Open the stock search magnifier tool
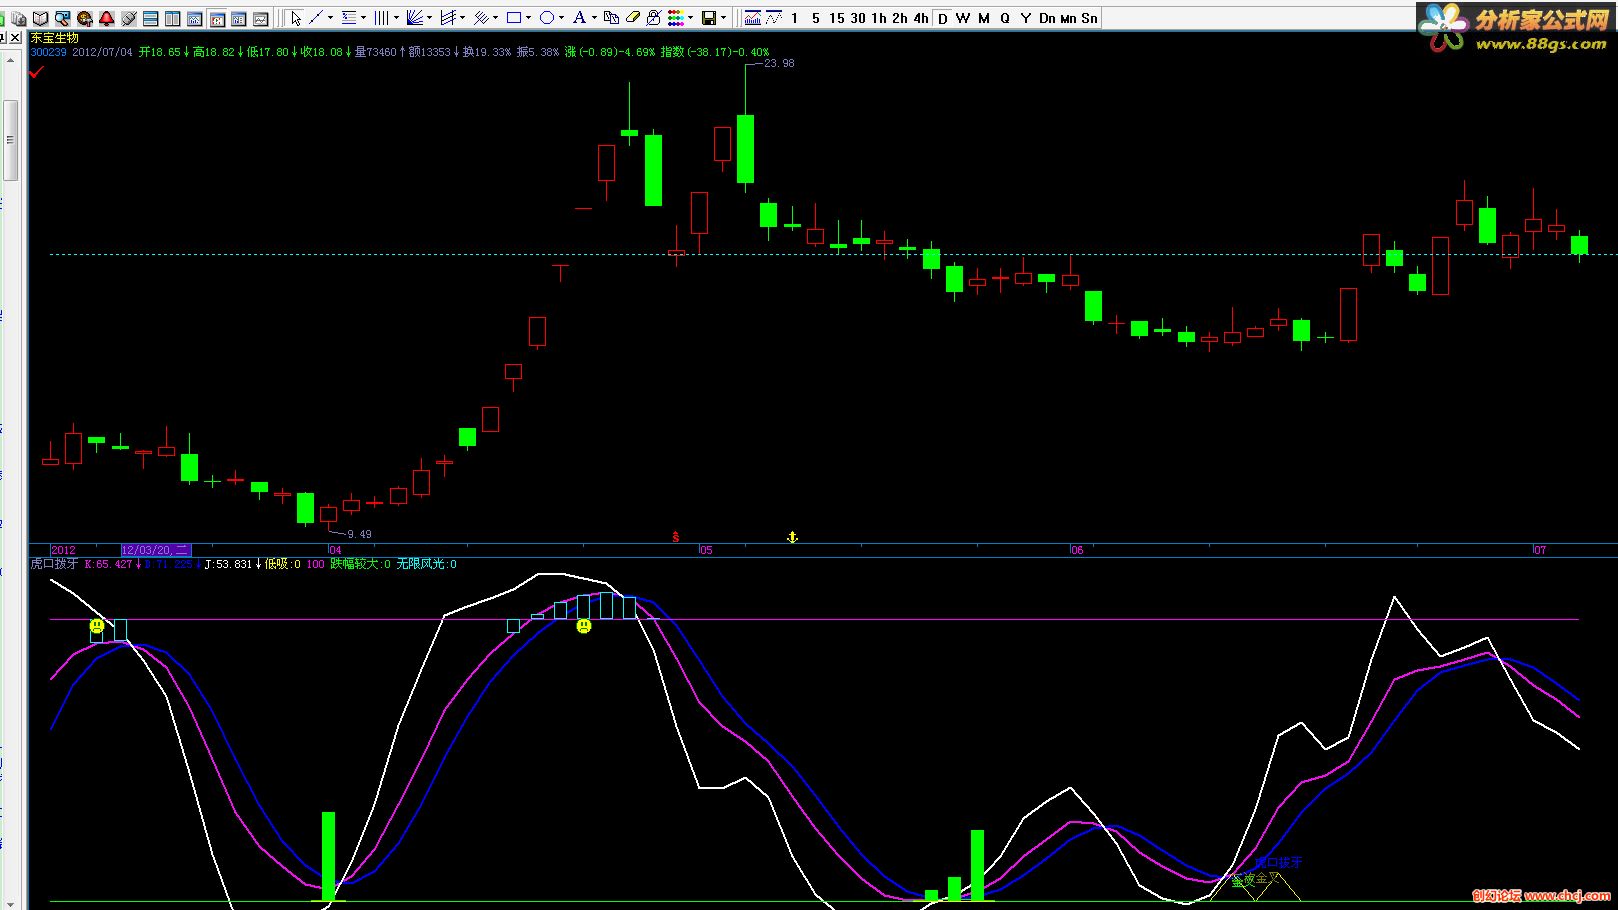This screenshot has width=1618, height=910. point(62,18)
